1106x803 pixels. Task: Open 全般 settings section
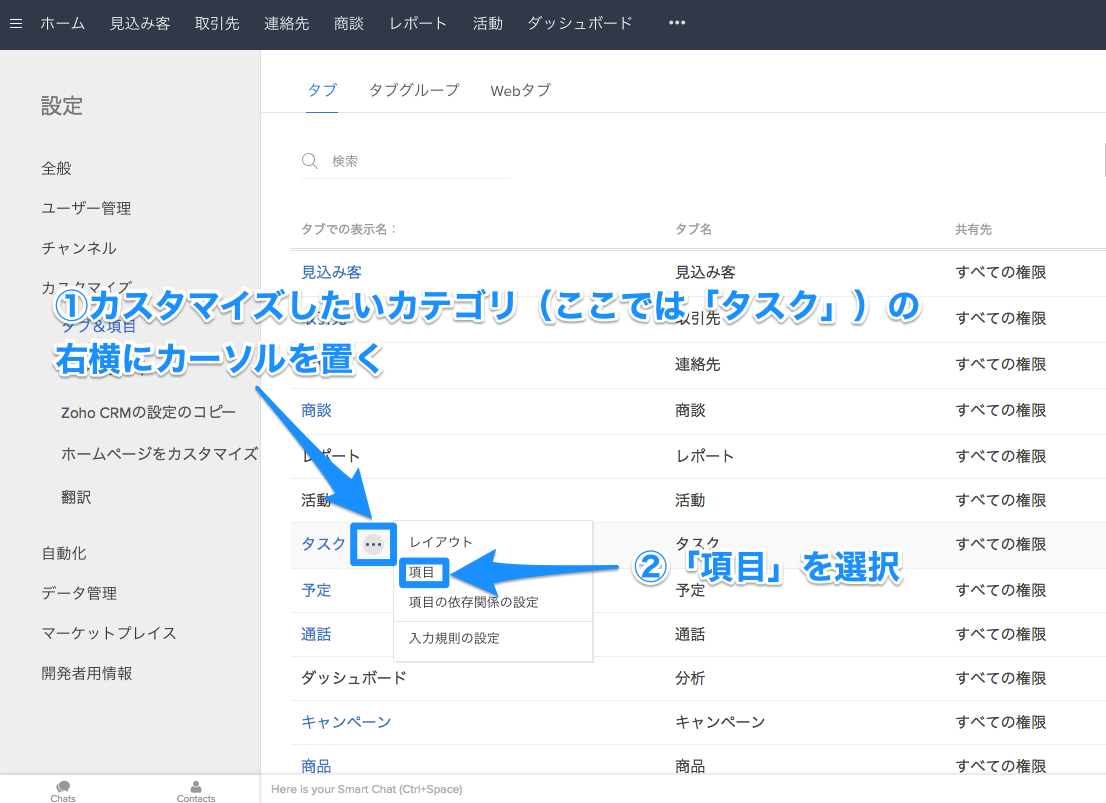pyautogui.click(x=56, y=168)
